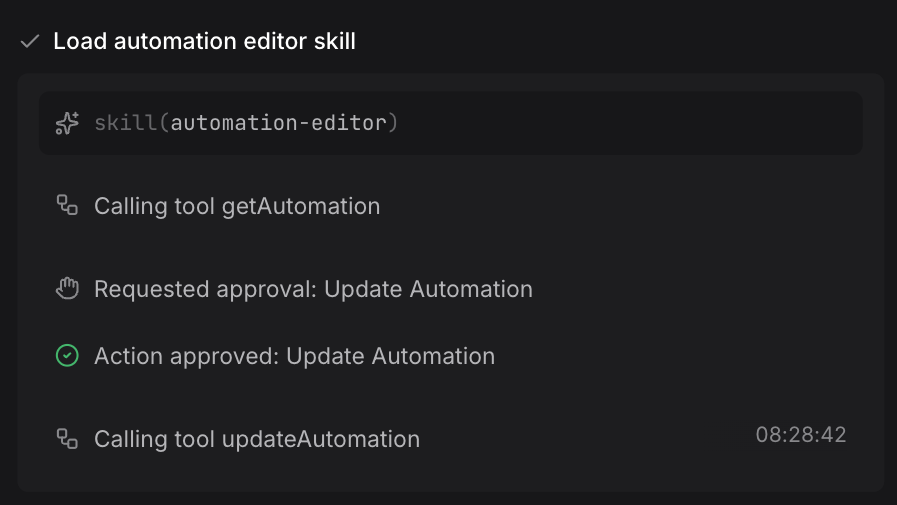Open Update Automation in the action approved row
The image size is (897, 505).
tap(390, 356)
